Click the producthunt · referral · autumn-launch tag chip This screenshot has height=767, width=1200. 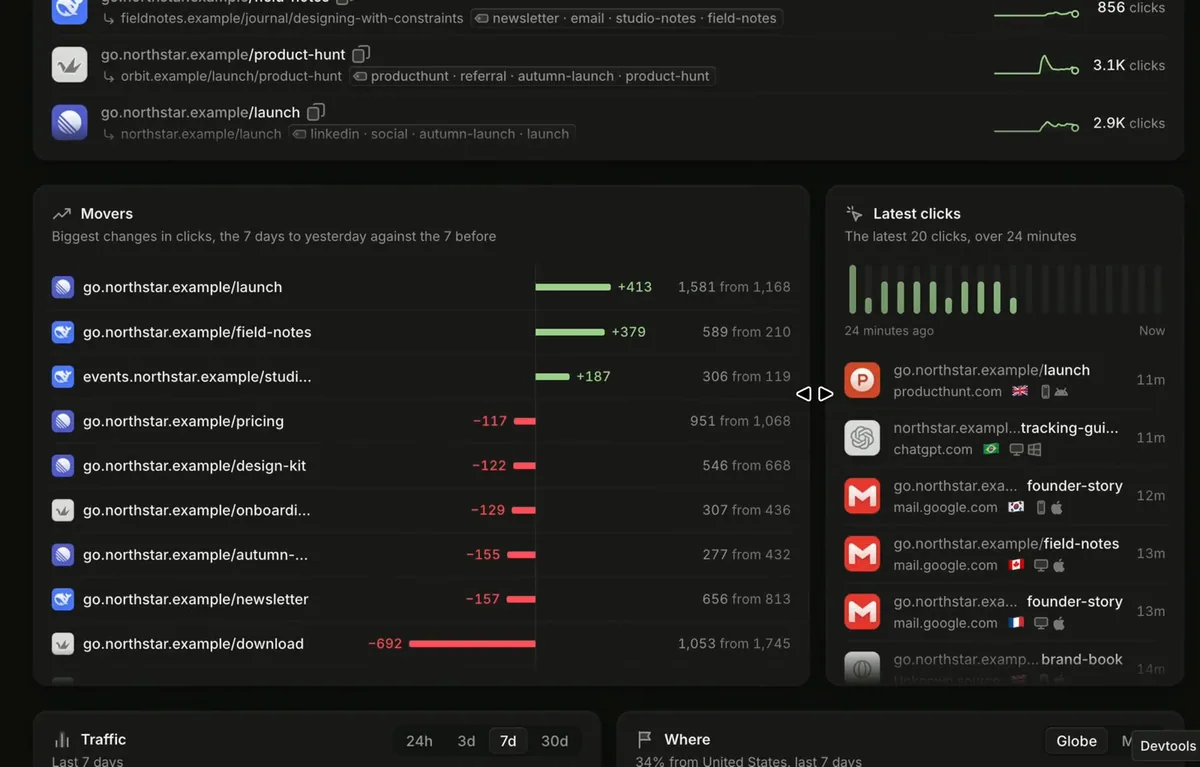[x=532, y=76]
